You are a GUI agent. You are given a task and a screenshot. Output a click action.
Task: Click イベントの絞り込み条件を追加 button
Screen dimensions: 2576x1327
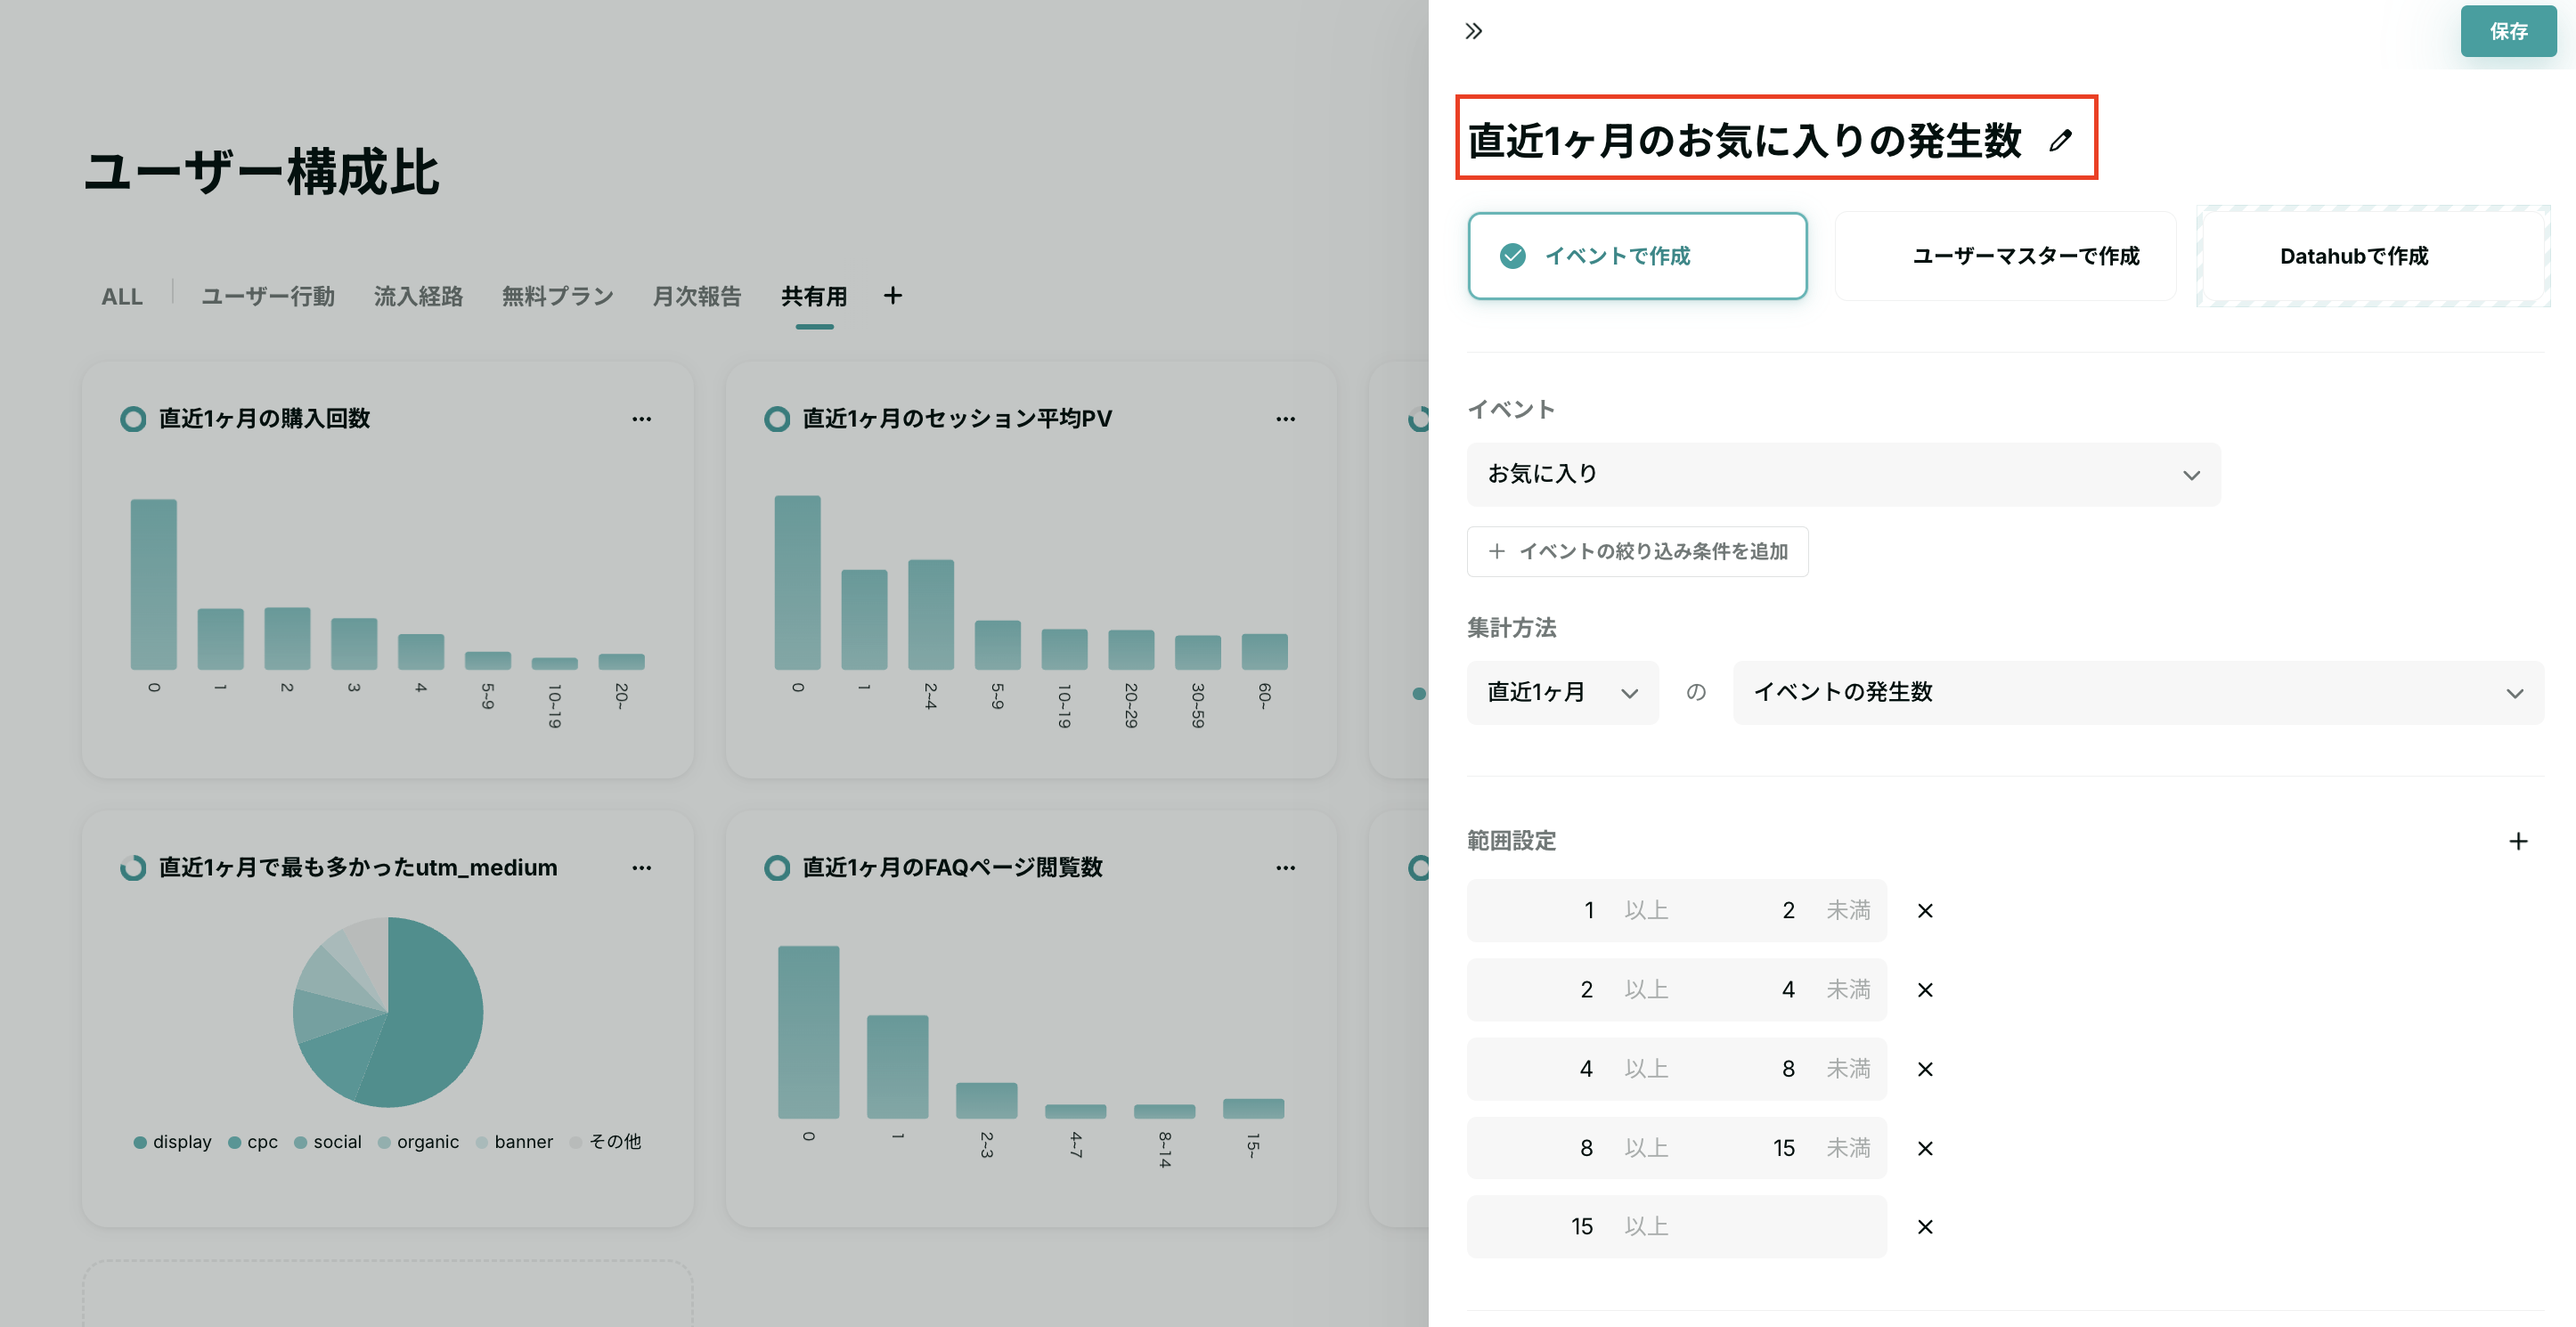[x=1637, y=551]
